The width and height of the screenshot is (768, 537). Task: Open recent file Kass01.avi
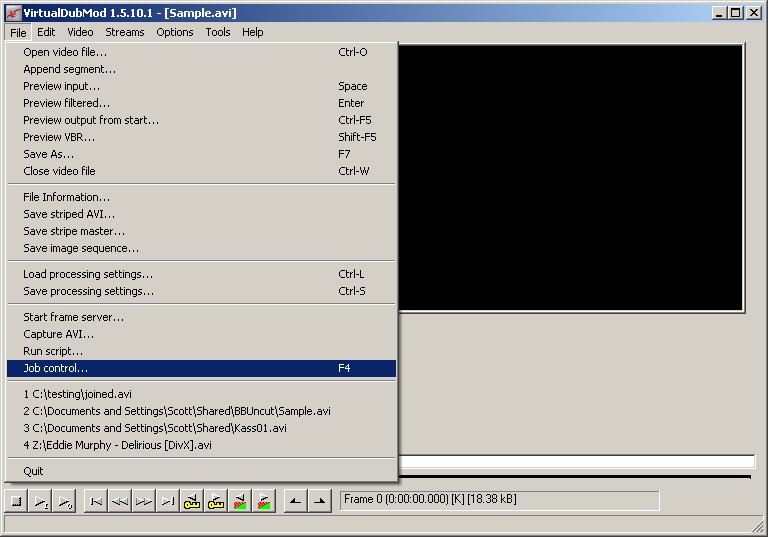click(201, 428)
